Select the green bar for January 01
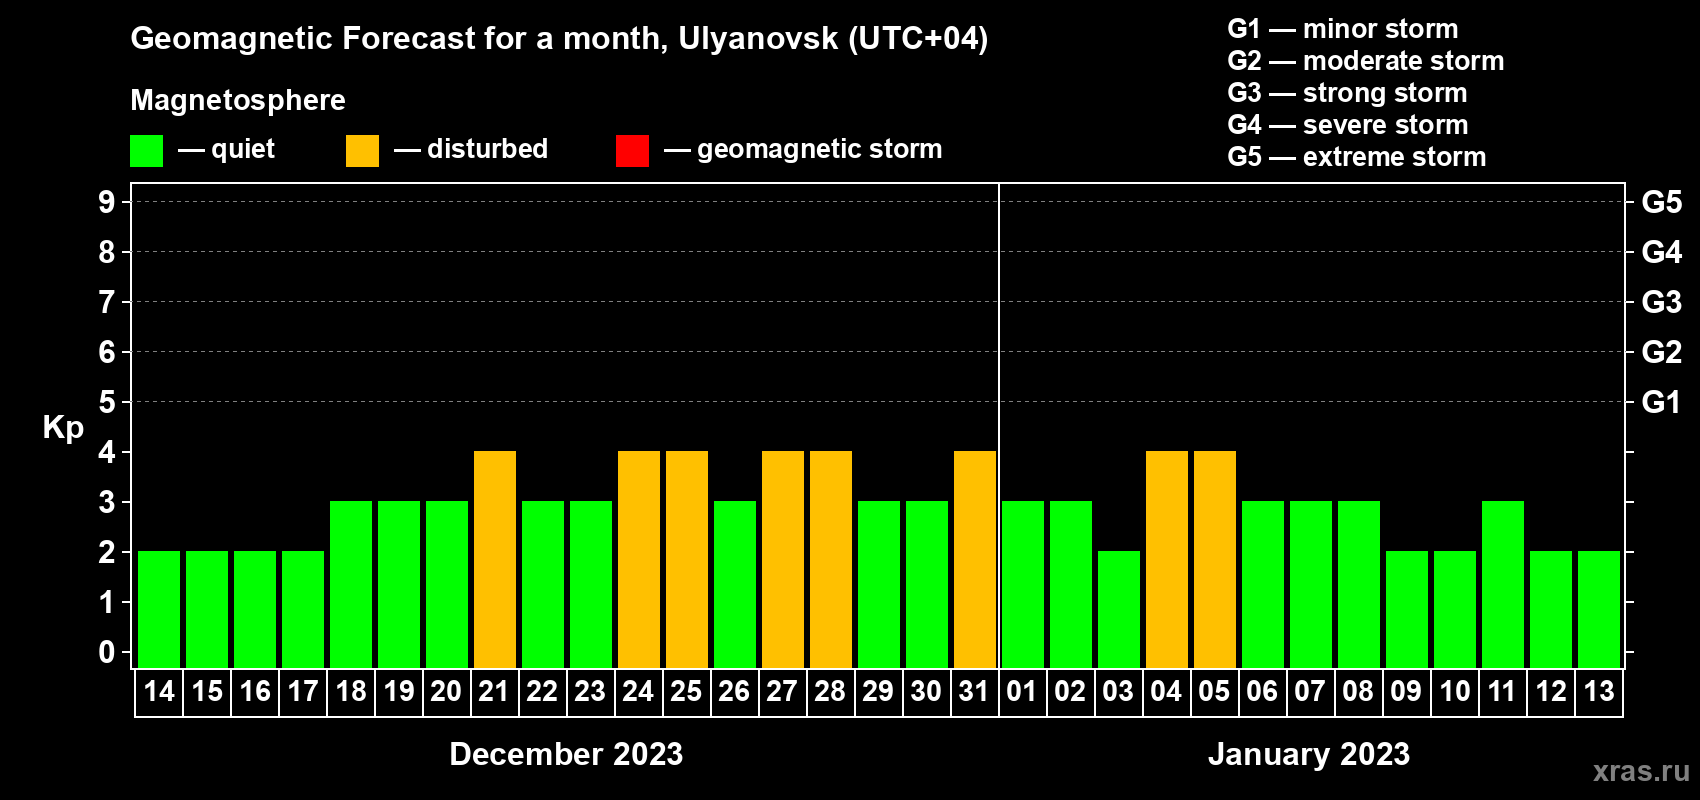The height and width of the screenshot is (800, 1700). pyautogui.click(x=1023, y=584)
